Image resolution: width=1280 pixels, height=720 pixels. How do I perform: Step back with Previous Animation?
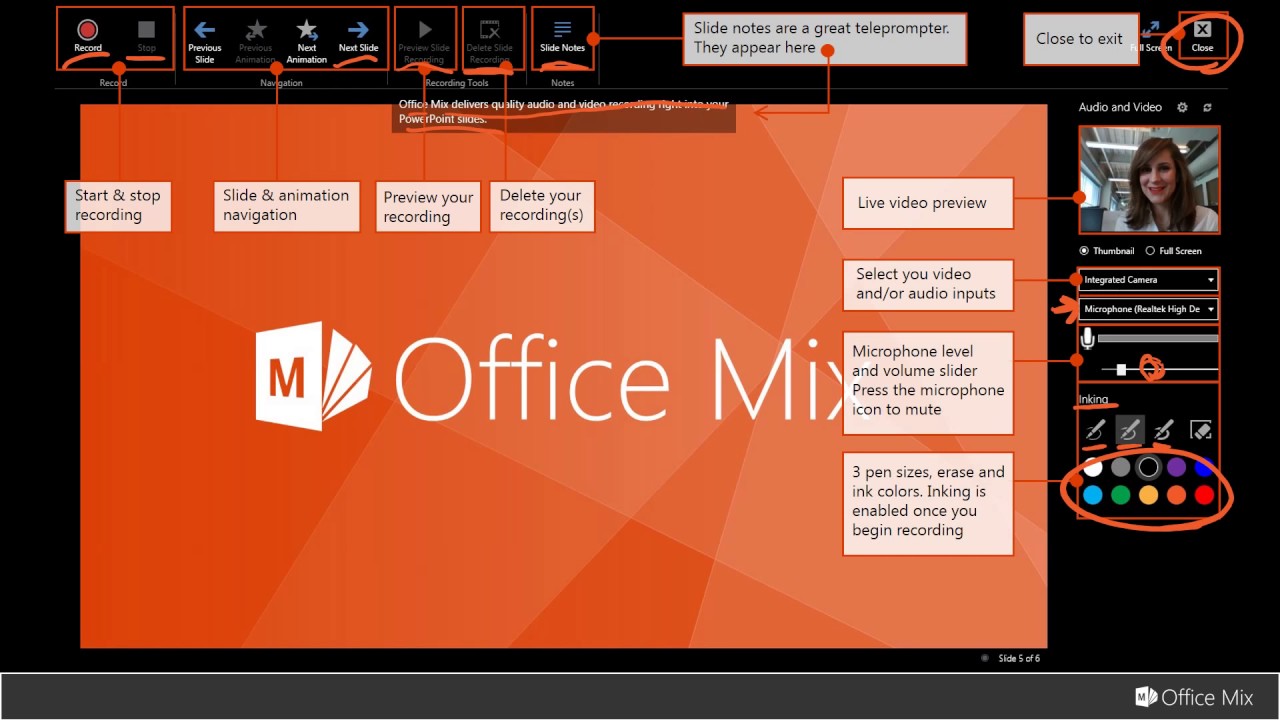tap(255, 41)
